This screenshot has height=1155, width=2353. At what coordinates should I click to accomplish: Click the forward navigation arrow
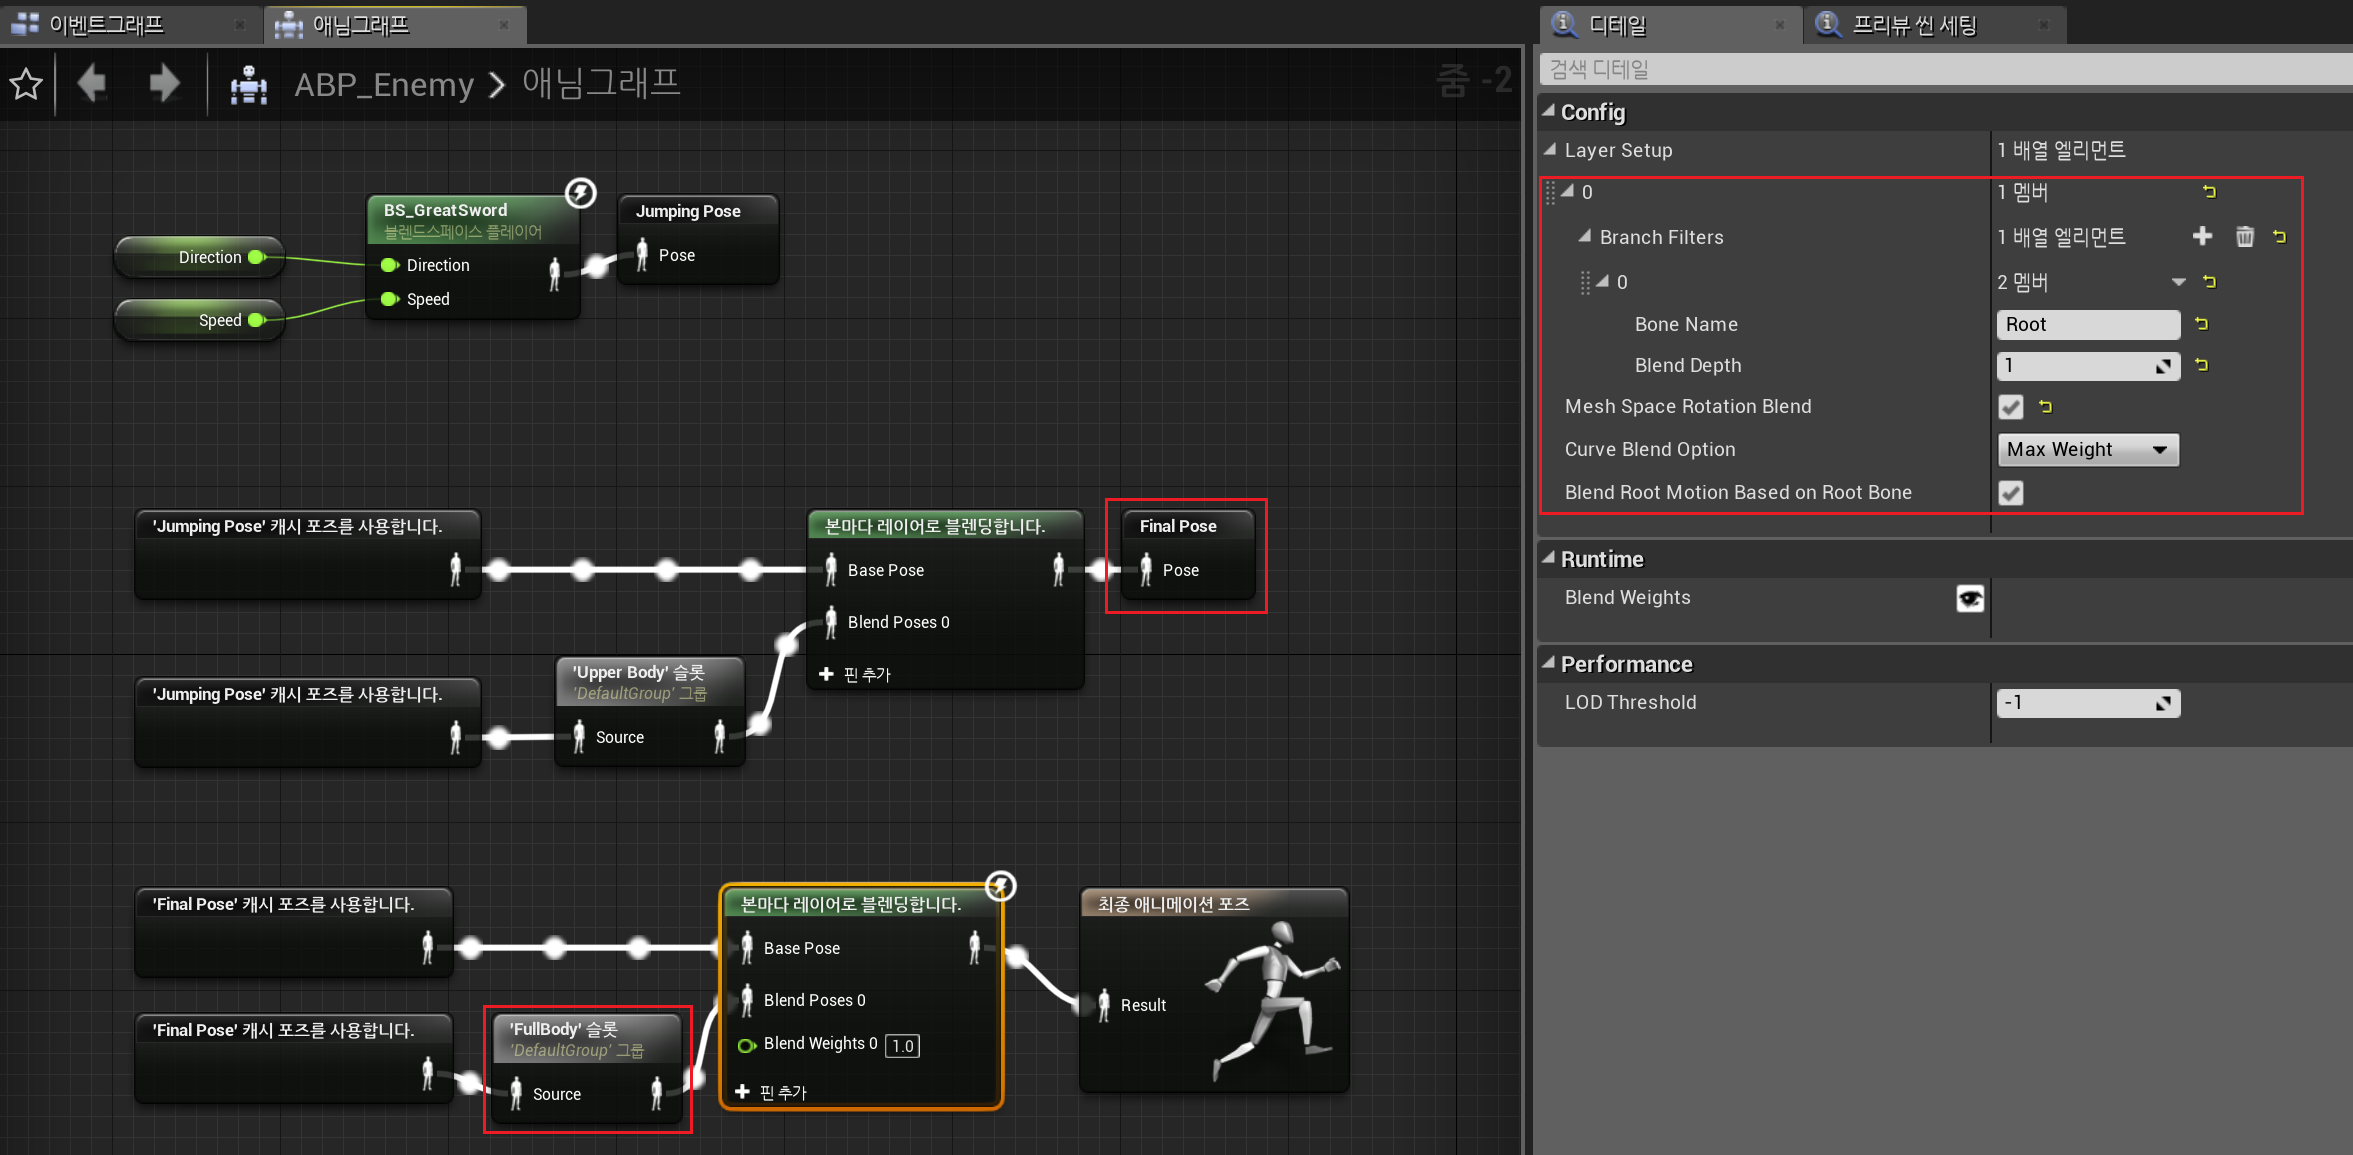pos(163,83)
